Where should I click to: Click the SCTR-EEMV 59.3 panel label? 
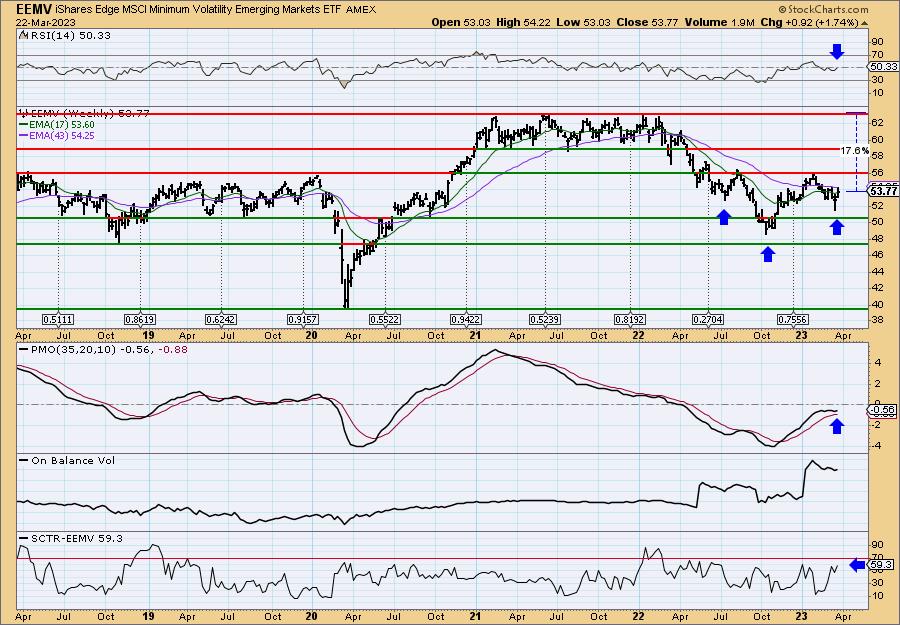pyautogui.click(x=71, y=538)
